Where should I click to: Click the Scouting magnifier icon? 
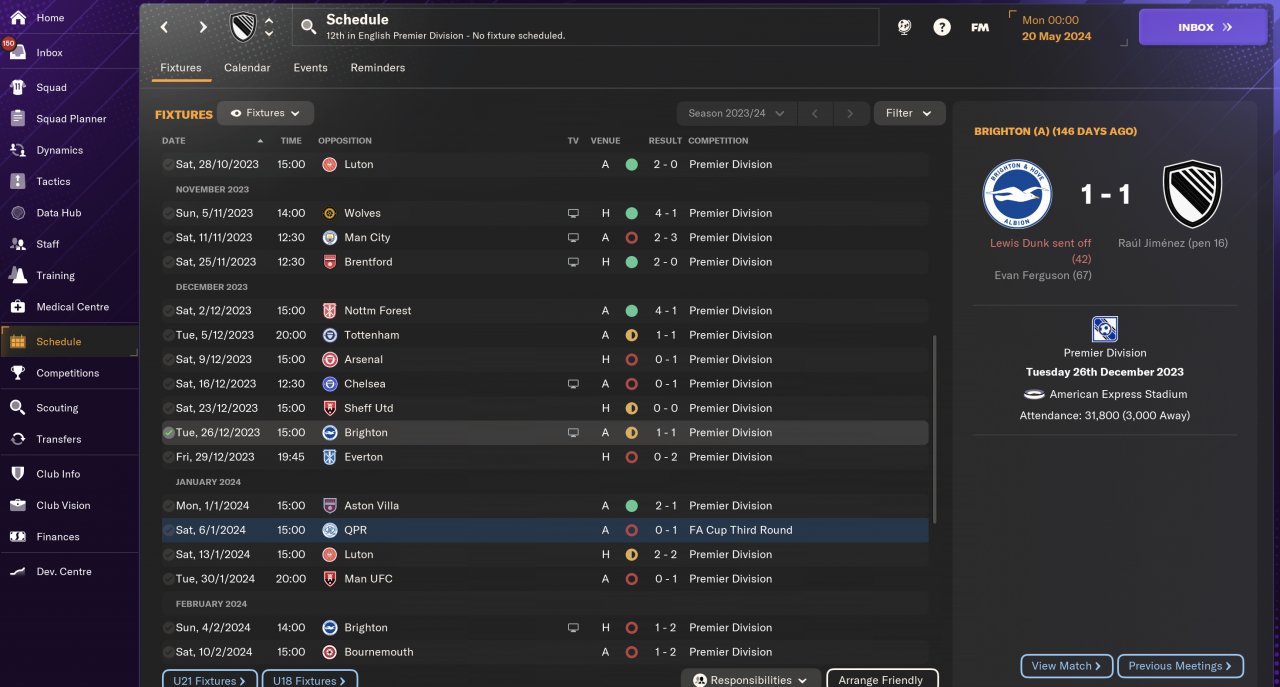point(17,407)
